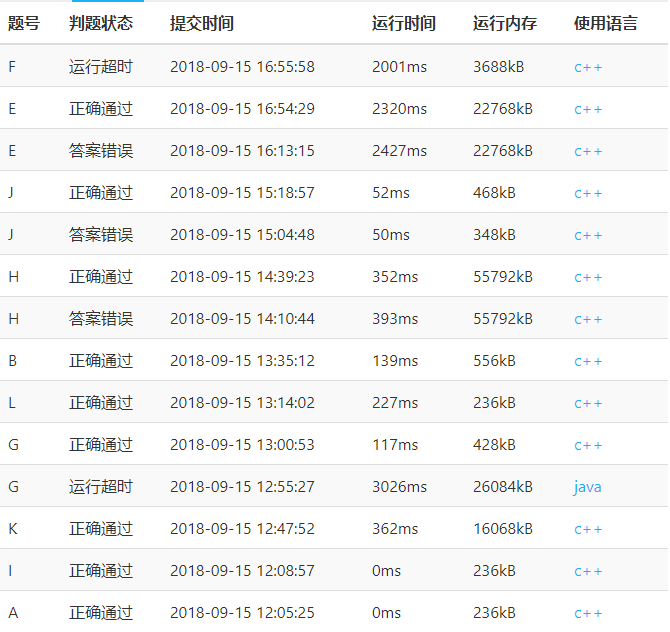Open the c++ link for the 12:08:57 submission

pos(588,571)
